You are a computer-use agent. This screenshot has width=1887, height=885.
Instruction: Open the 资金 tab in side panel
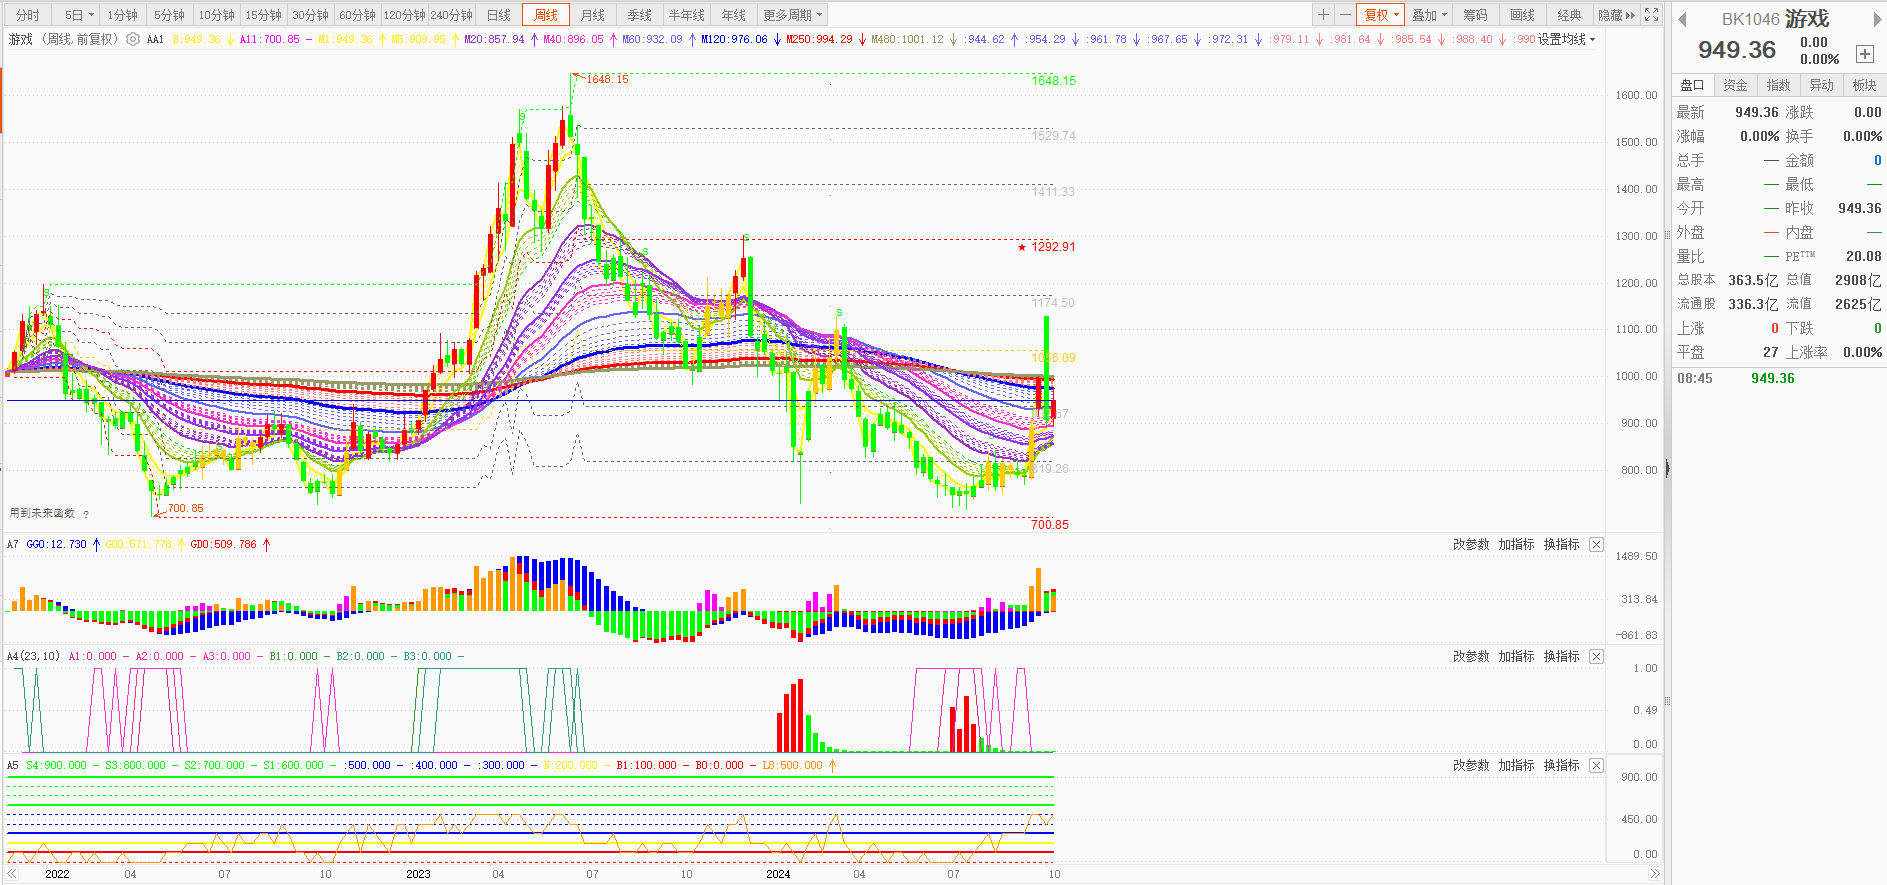1735,85
